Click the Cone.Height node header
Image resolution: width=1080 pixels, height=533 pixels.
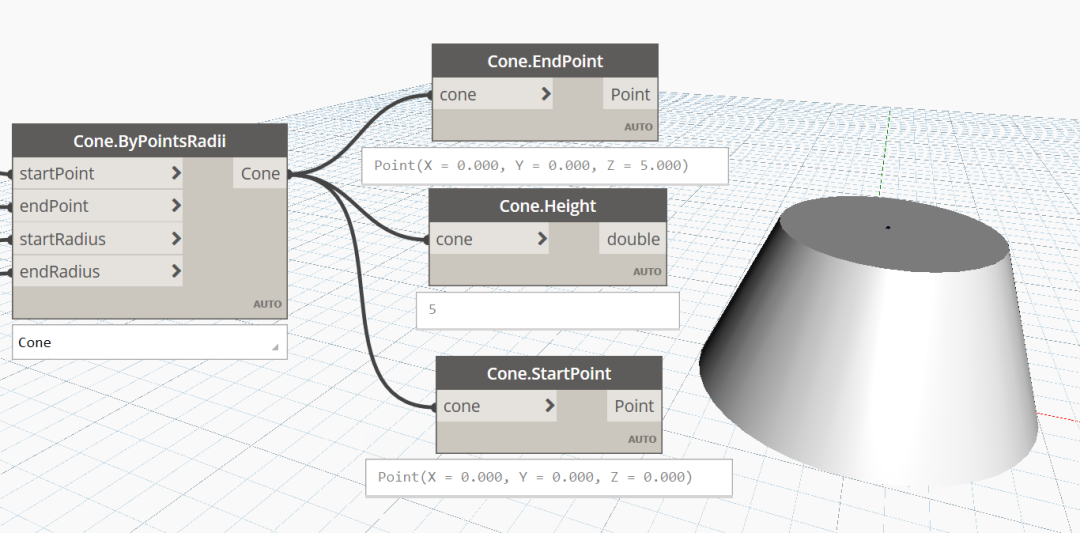click(548, 206)
